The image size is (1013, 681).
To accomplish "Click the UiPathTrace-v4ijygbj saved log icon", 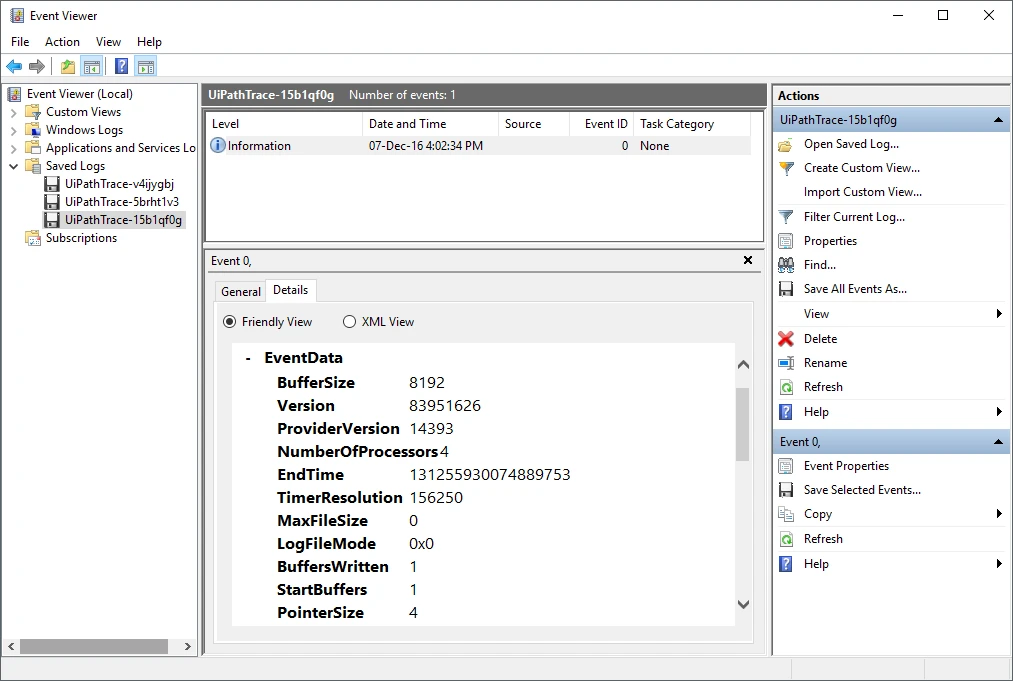I will tap(52, 184).
